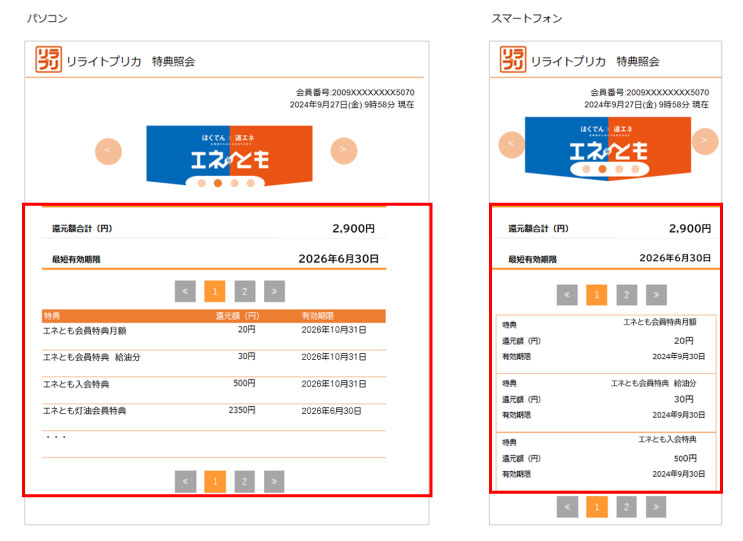Select page 2 in パソコン upper pager
Viewport: 743px width, 541px height.
pos(245,291)
